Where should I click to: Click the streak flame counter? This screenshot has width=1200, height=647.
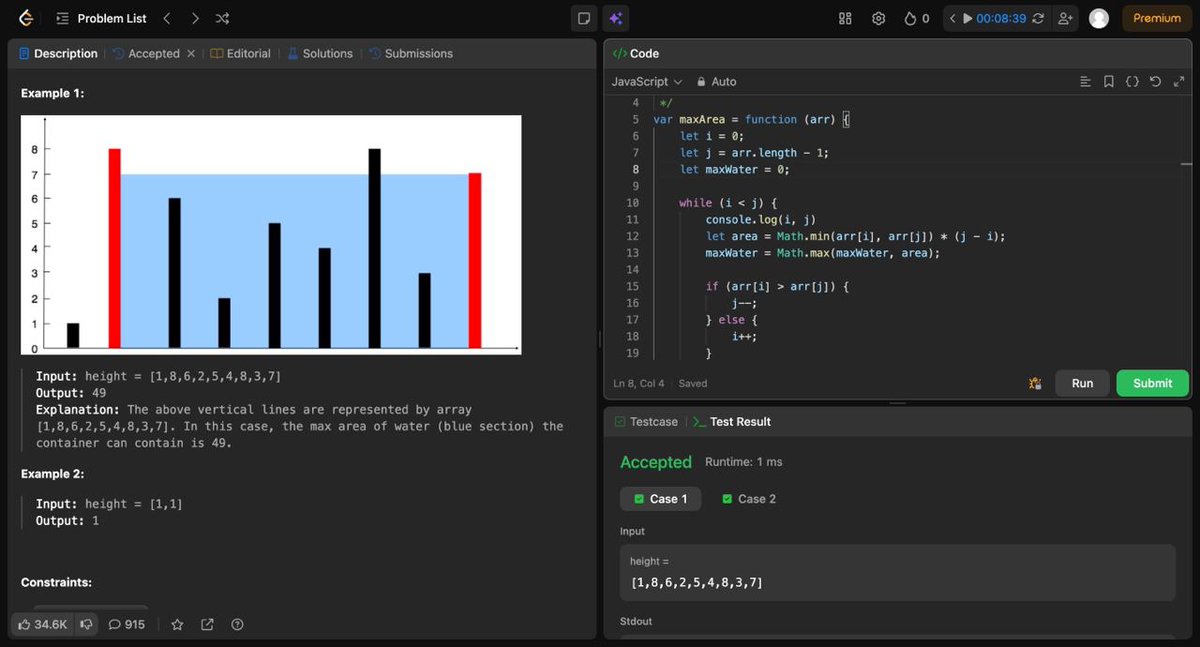917,18
